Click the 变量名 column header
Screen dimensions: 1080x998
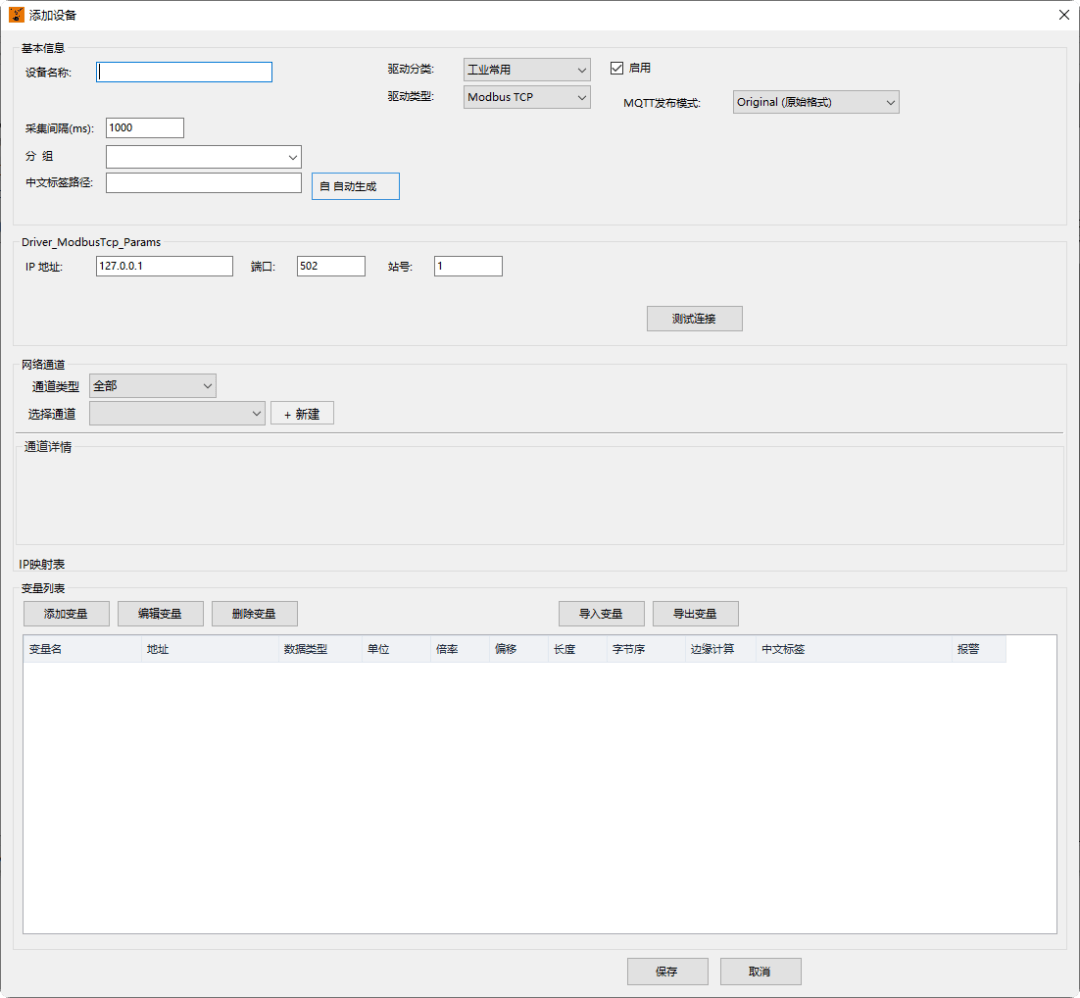tap(83, 649)
